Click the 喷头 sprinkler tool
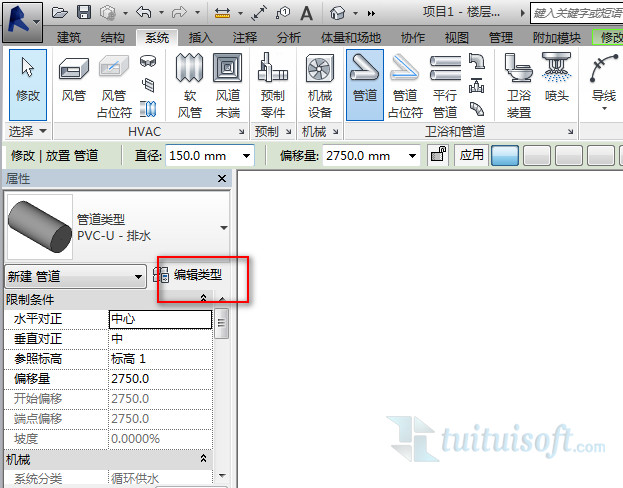The image size is (623, 488). click(x=556, y=80)
